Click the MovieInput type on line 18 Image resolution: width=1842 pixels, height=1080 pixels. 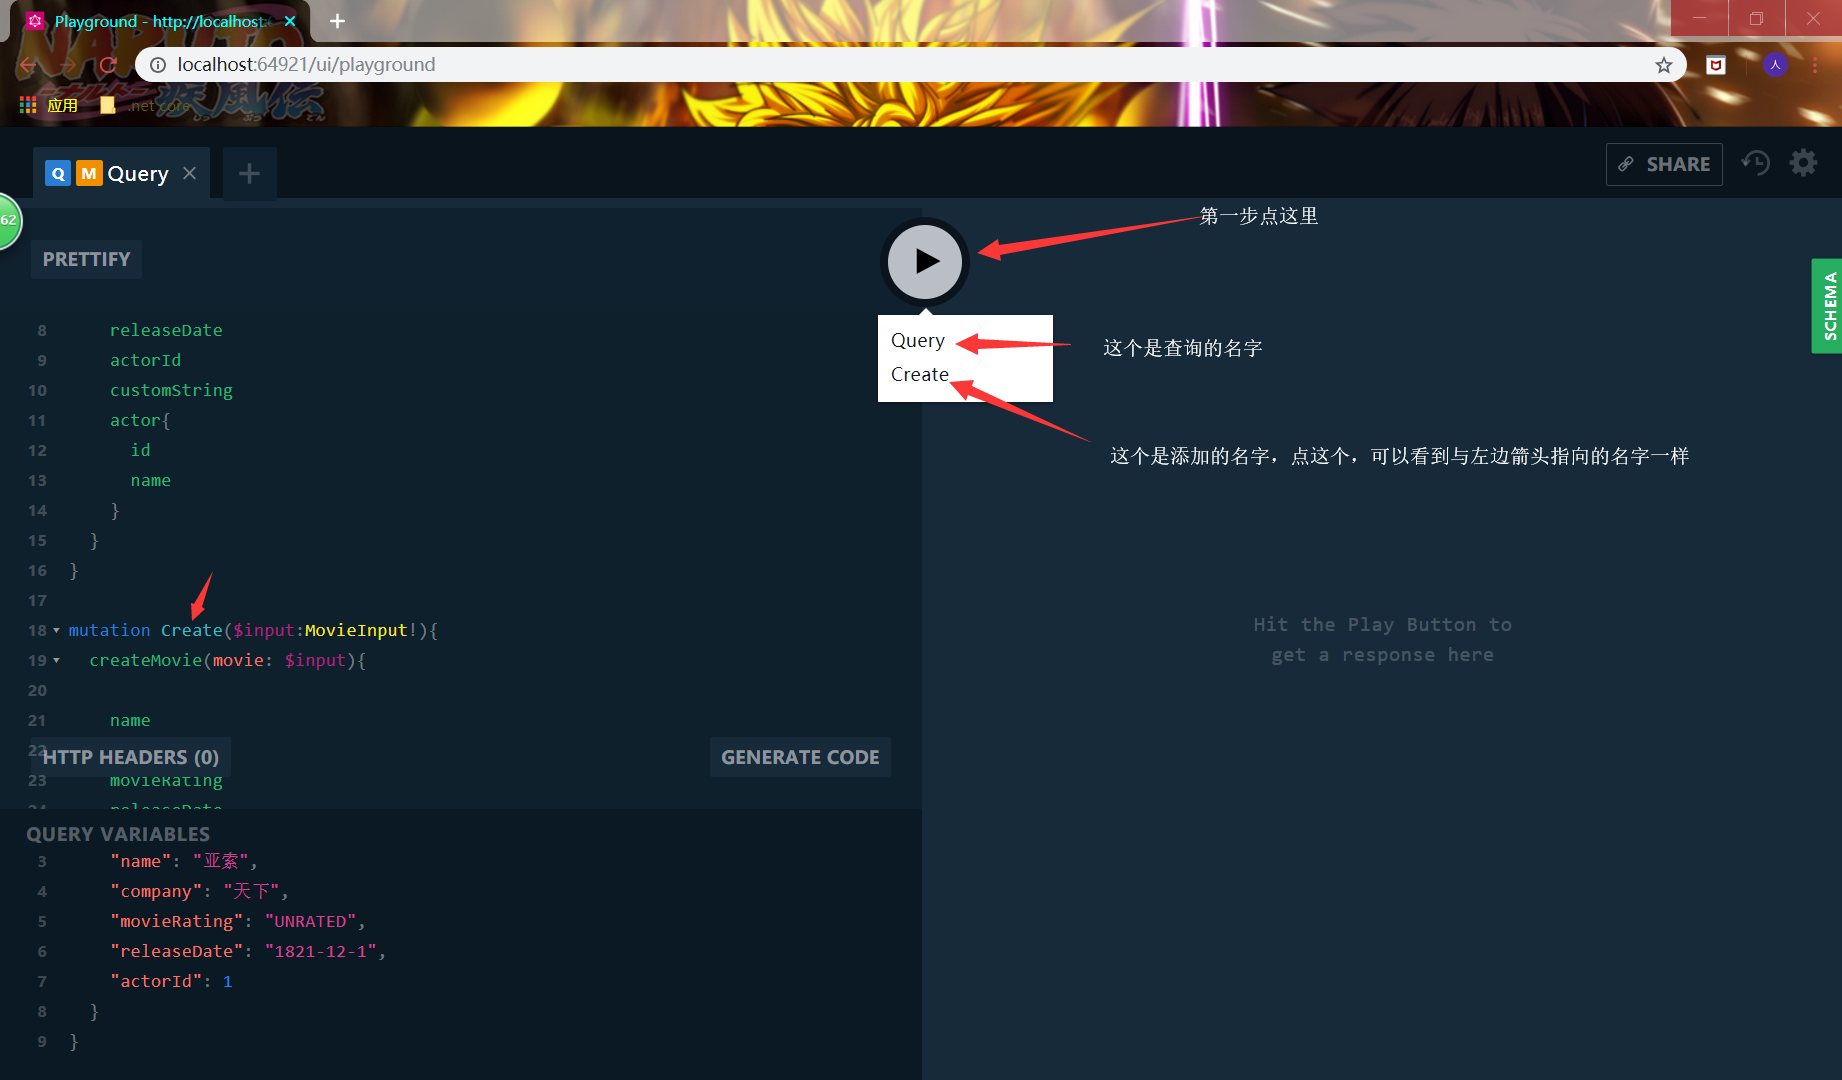[356, 630]
